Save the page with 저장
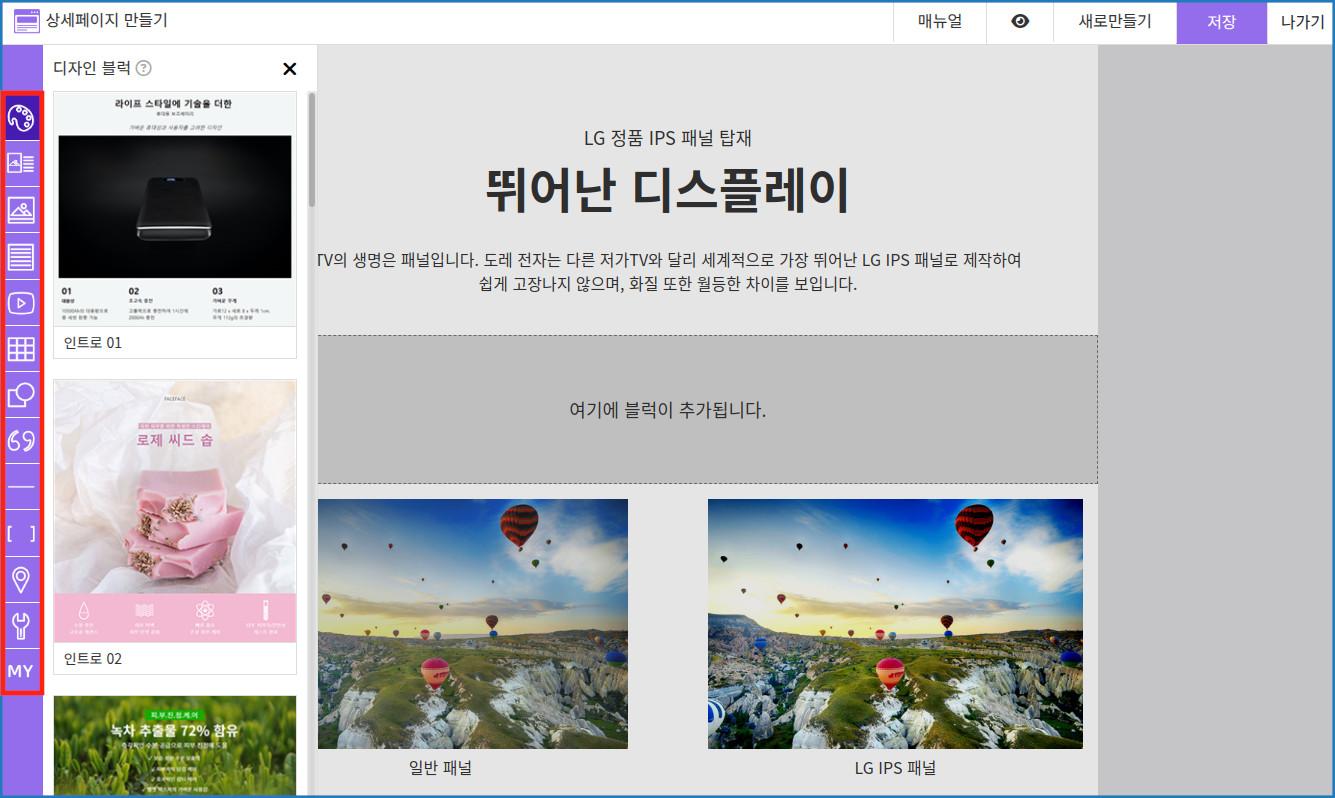This screenshot has height=798, width=1335. click(1221, 22)
